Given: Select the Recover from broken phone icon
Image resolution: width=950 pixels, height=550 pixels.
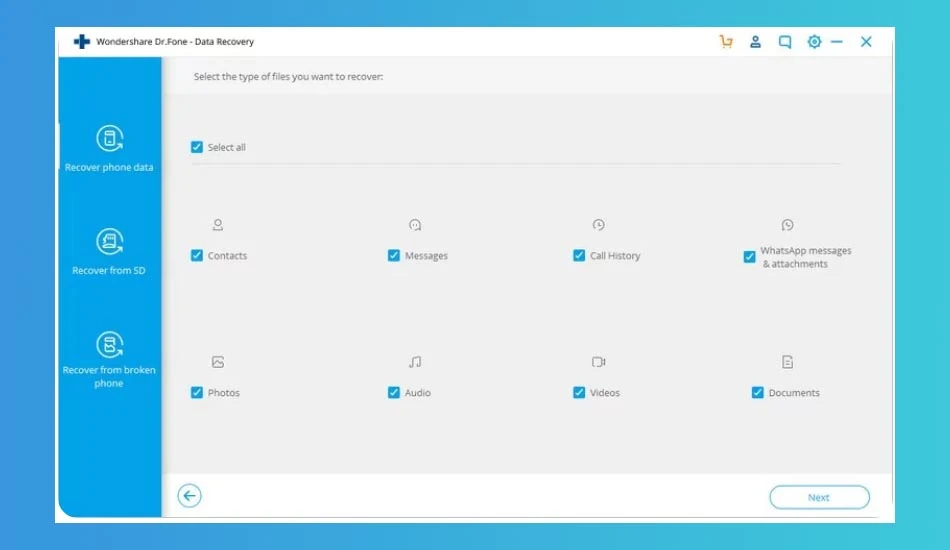Looking at the screenshot, I should [x=110, y=345].
